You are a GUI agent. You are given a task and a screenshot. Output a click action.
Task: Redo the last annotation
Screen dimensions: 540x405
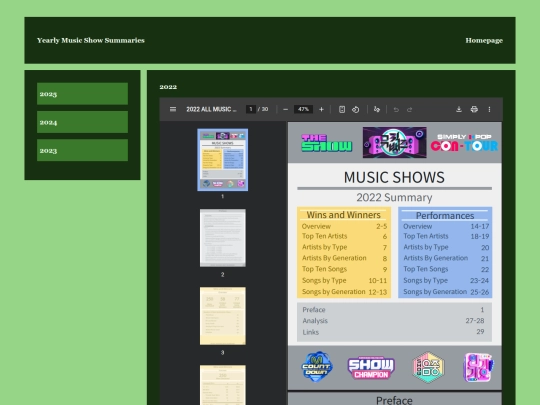coord(409,109)
